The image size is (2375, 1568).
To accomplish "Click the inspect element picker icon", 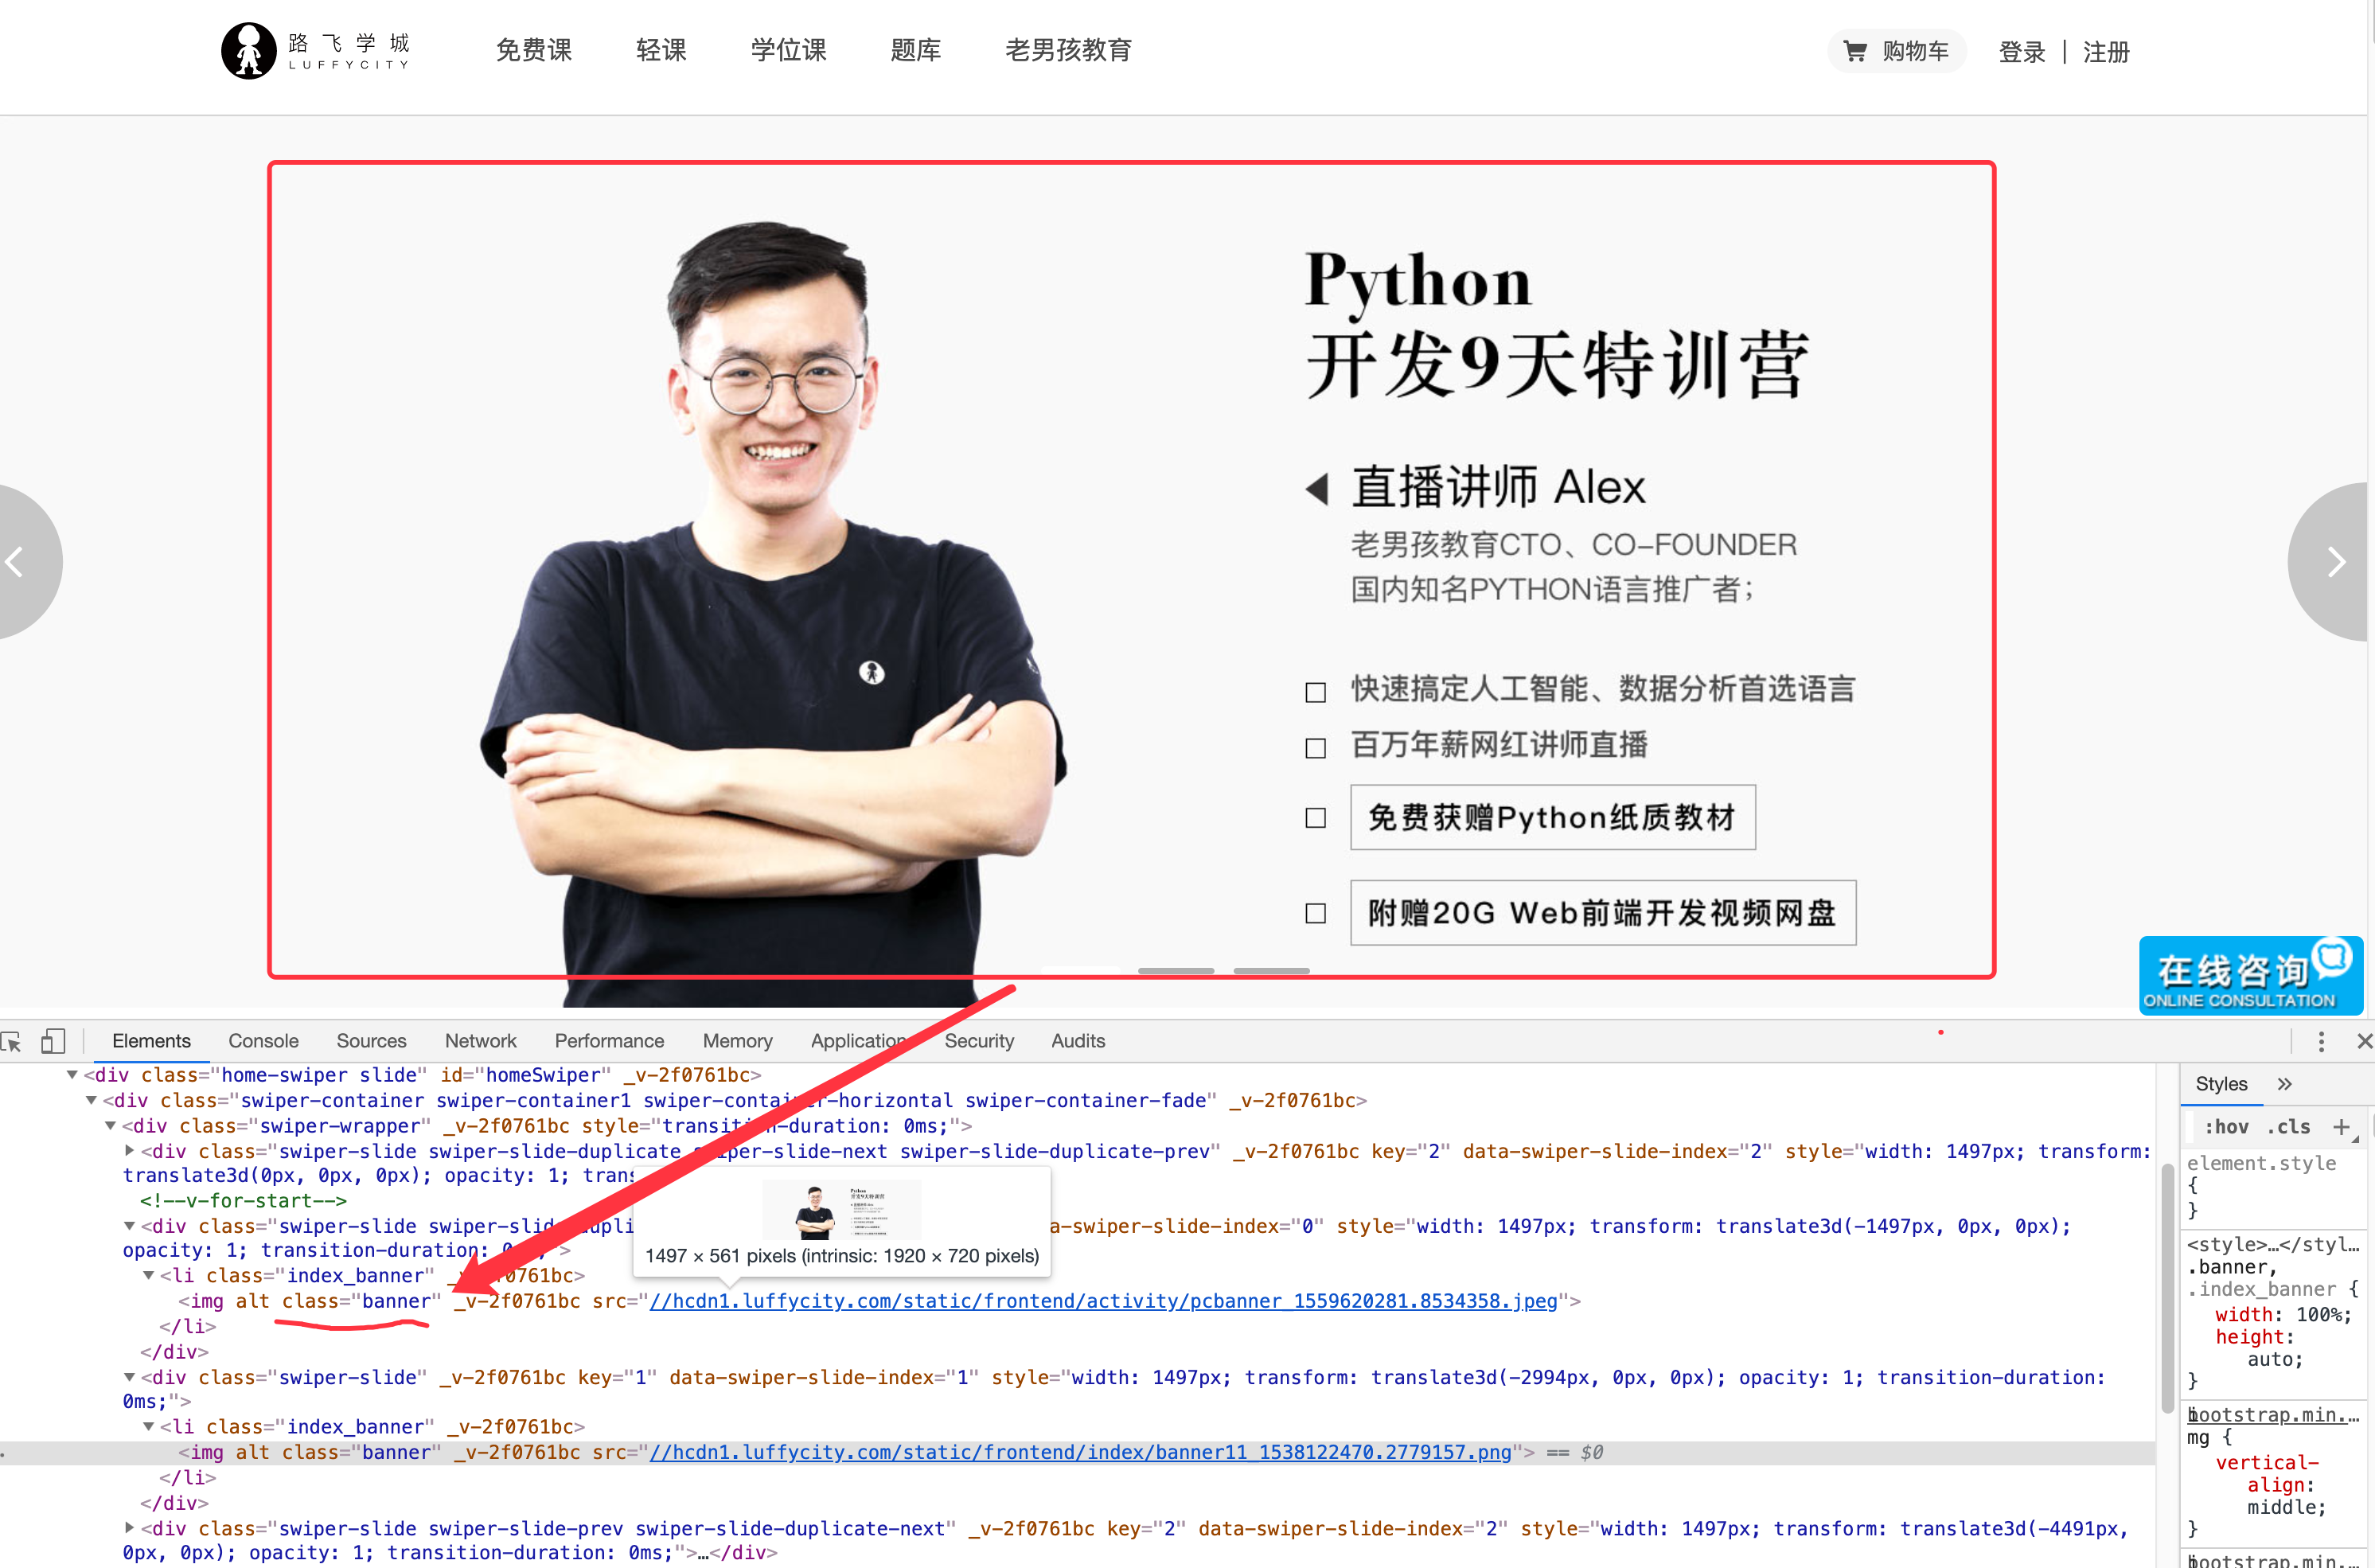I will 12,1041.
